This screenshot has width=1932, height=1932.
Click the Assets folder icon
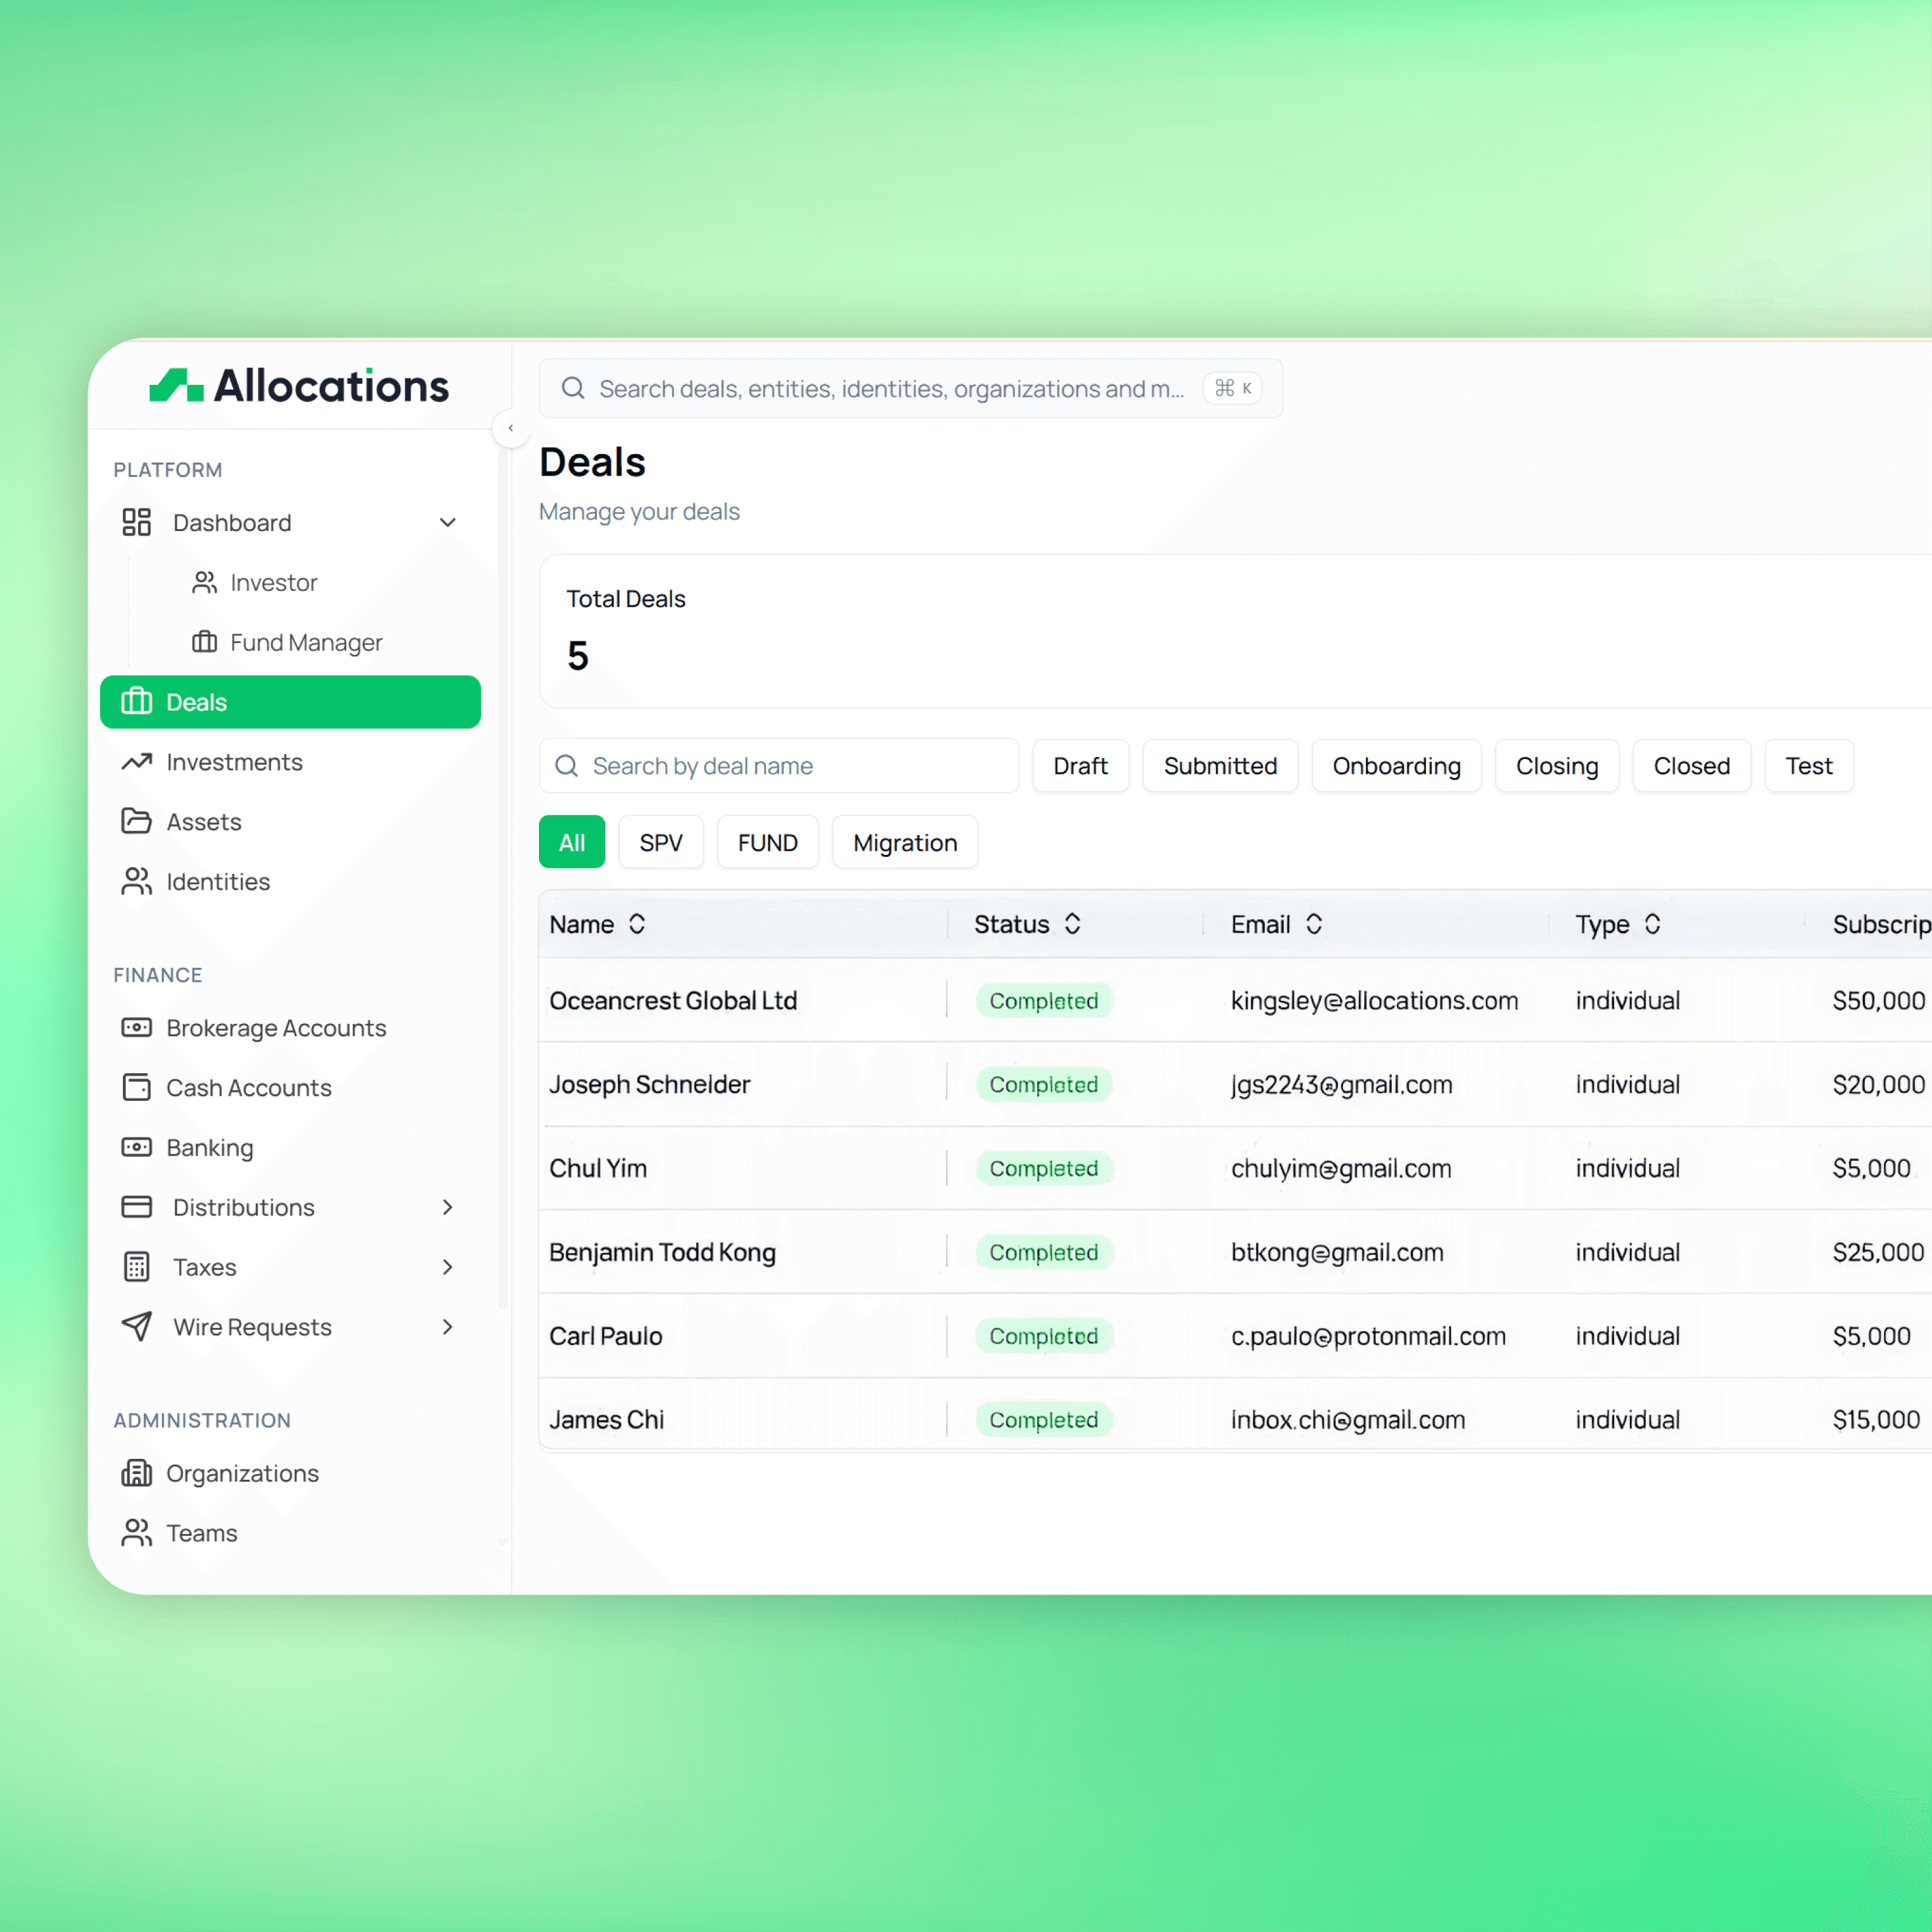pyautogui.click(x=137, y=822)
